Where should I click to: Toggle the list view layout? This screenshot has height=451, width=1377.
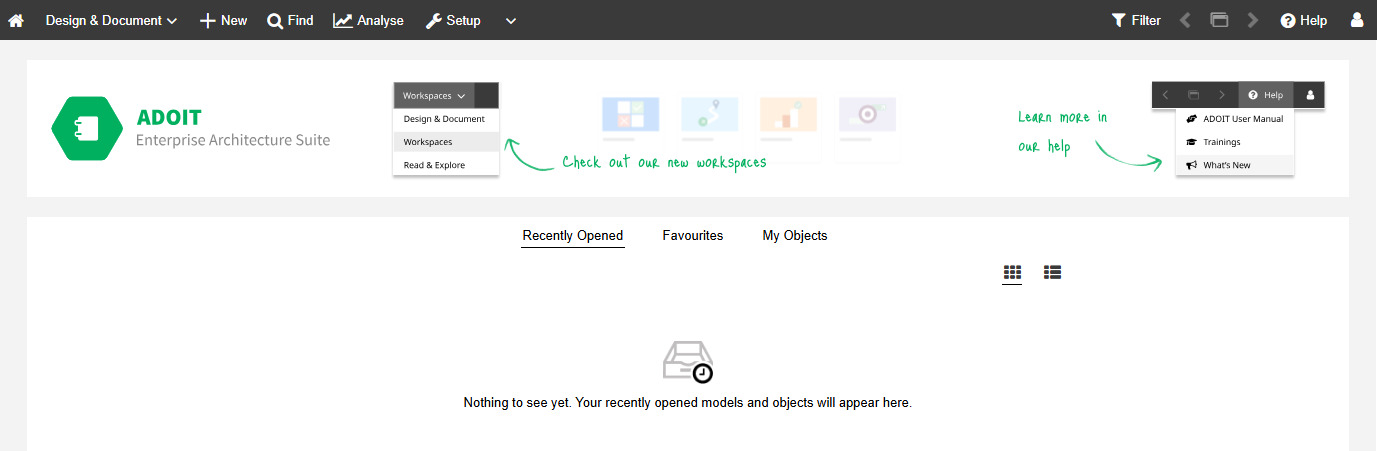1052,272
